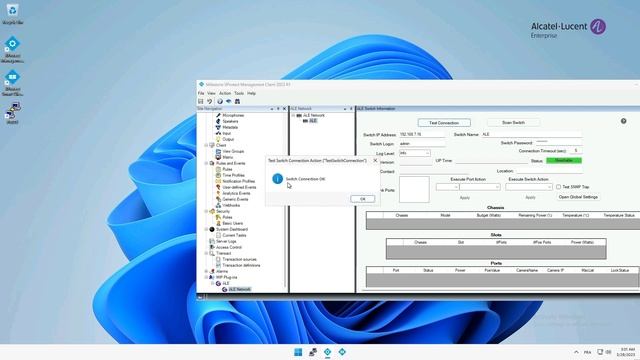Expand the Alarms tree node

tap(206, 271)
